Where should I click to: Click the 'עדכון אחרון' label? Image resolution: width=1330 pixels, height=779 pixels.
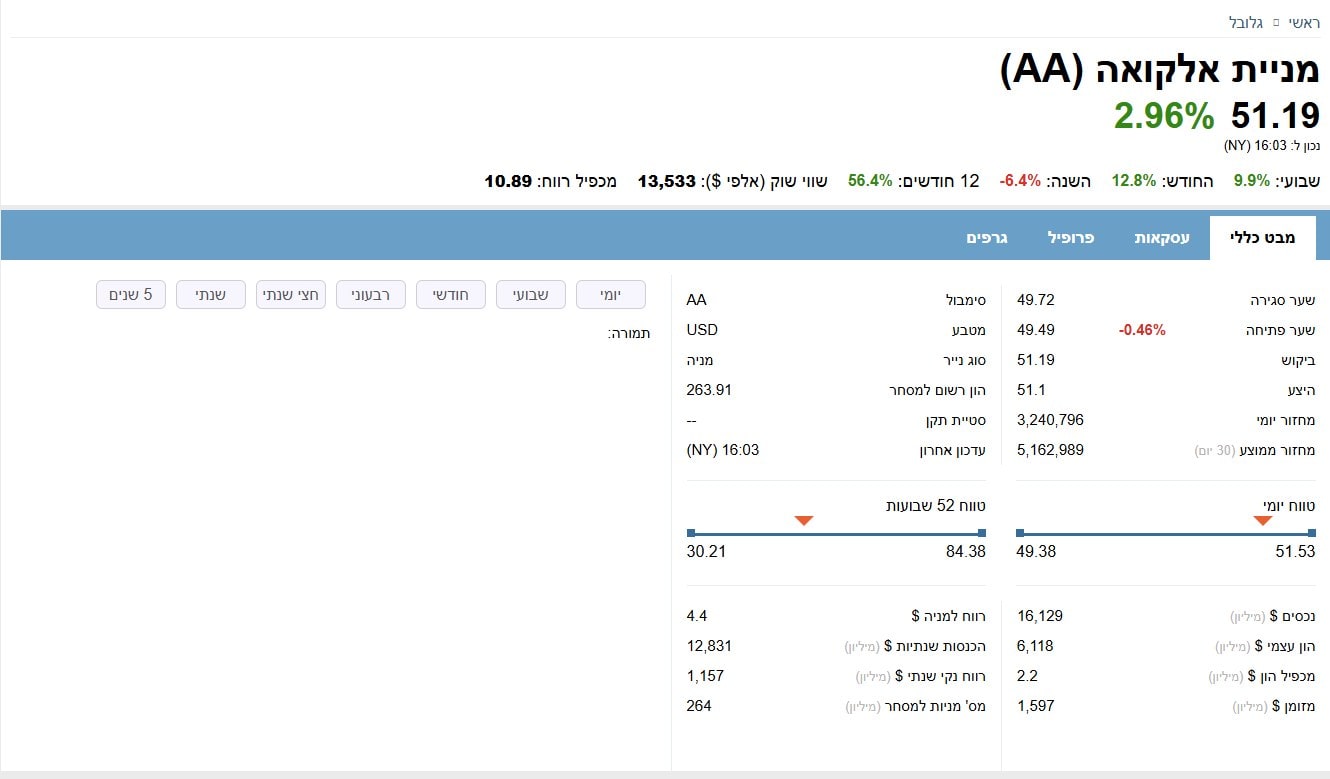[953, 450]
